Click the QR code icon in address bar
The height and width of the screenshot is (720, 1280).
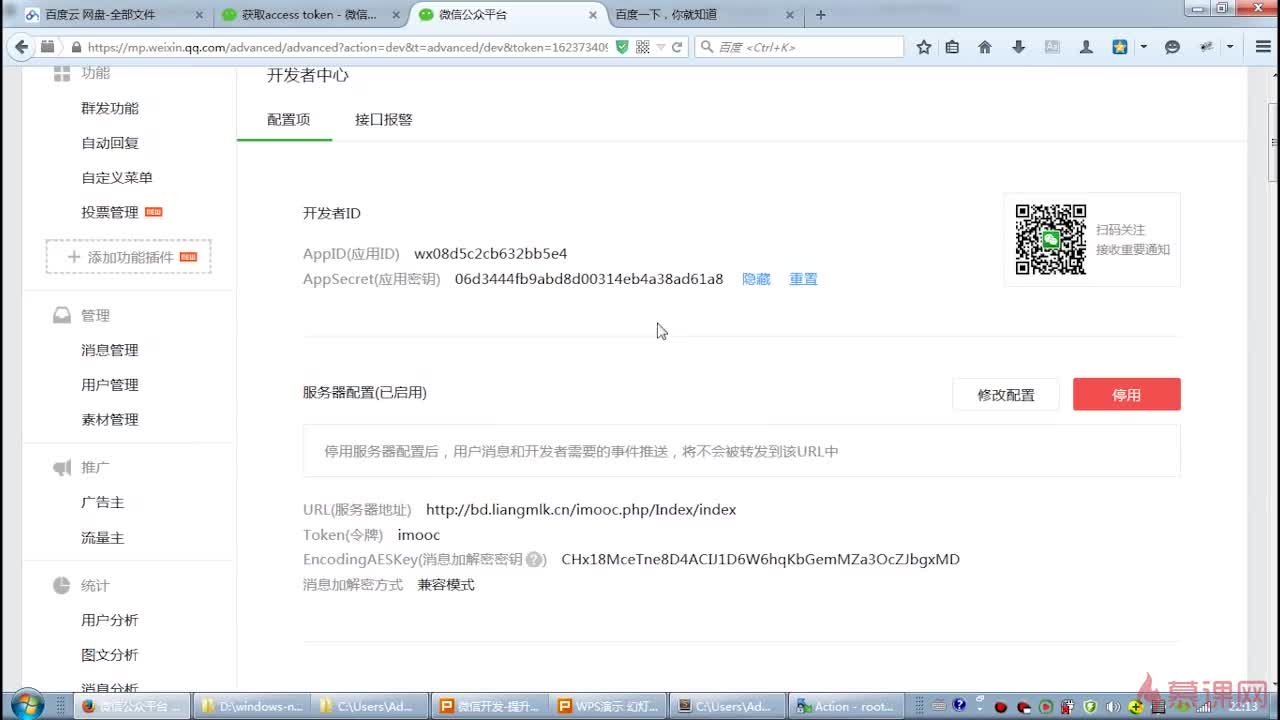pos(642,47)
